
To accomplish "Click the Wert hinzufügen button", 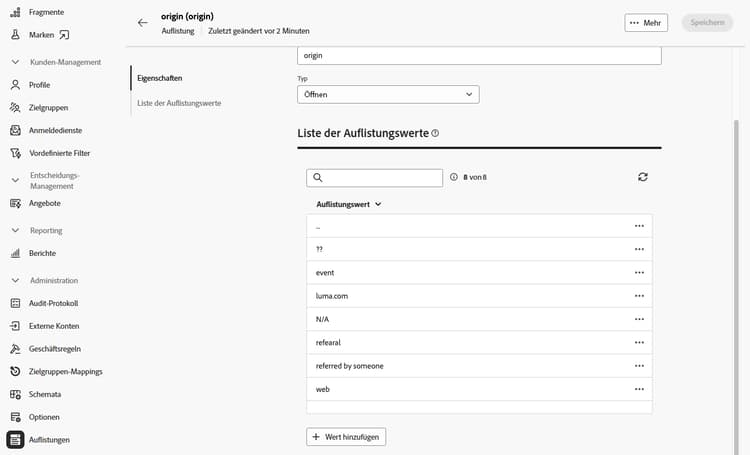I will 346,437.
